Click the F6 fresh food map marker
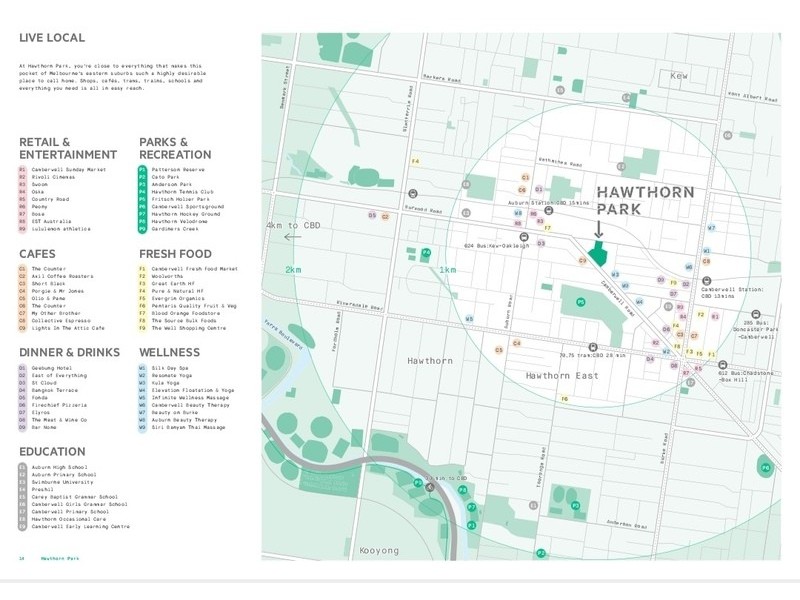This screenshot has height=600, width=800. click(565, 399)
